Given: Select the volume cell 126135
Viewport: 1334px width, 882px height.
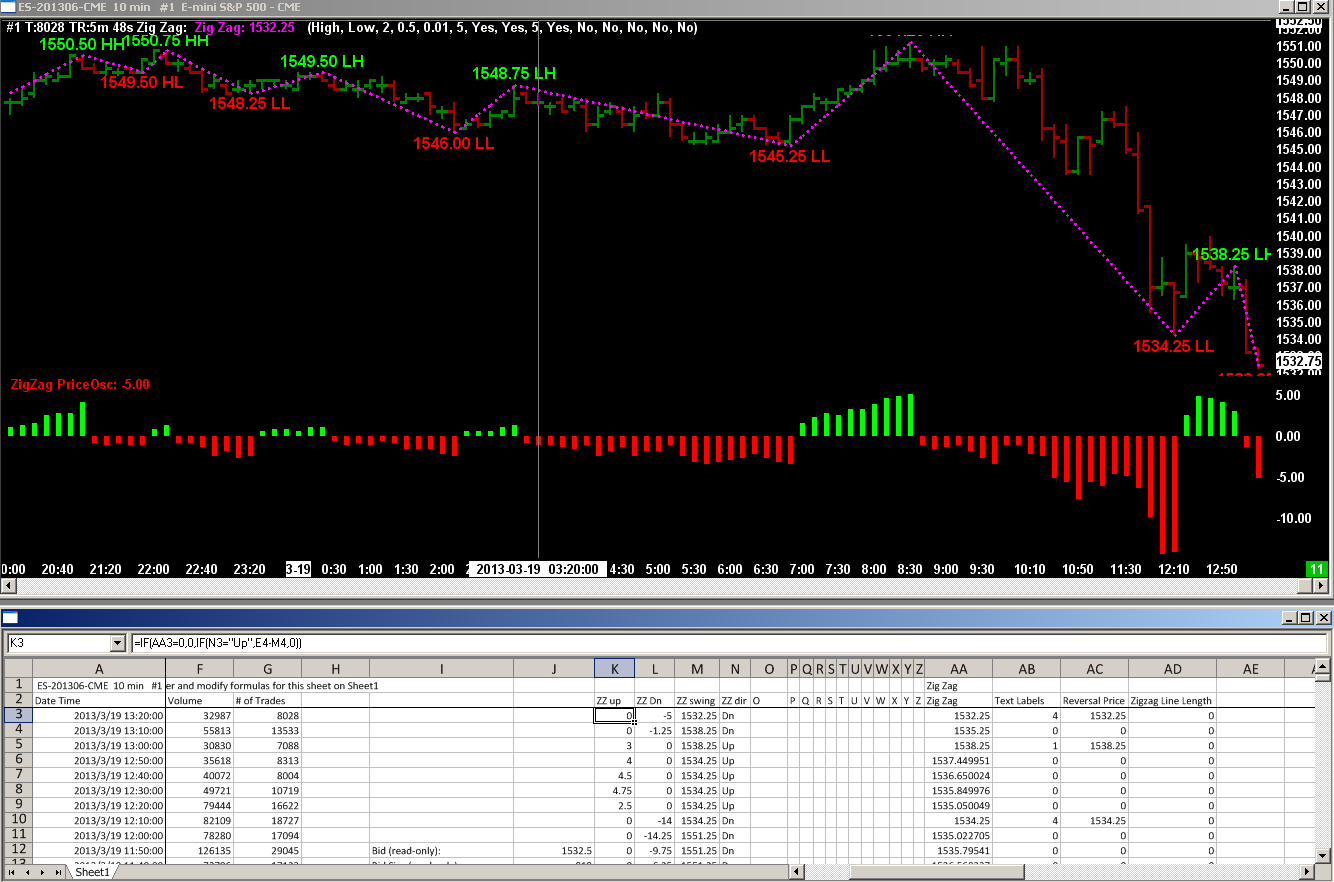Looking at the screenshot, I should click(200, 851).
